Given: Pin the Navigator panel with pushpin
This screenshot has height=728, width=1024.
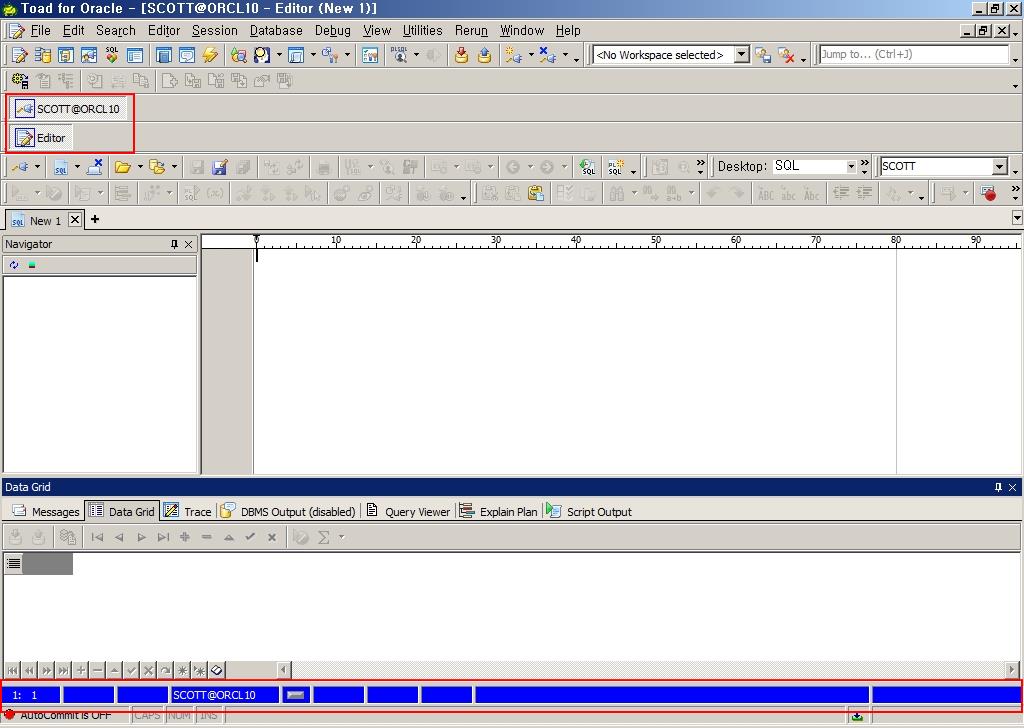Looking at the screenshot, I should tap(174, 244).
